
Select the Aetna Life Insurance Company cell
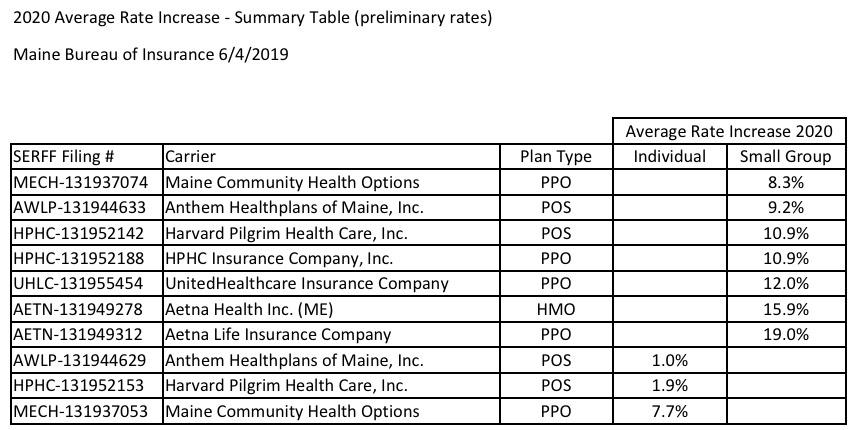278,335
